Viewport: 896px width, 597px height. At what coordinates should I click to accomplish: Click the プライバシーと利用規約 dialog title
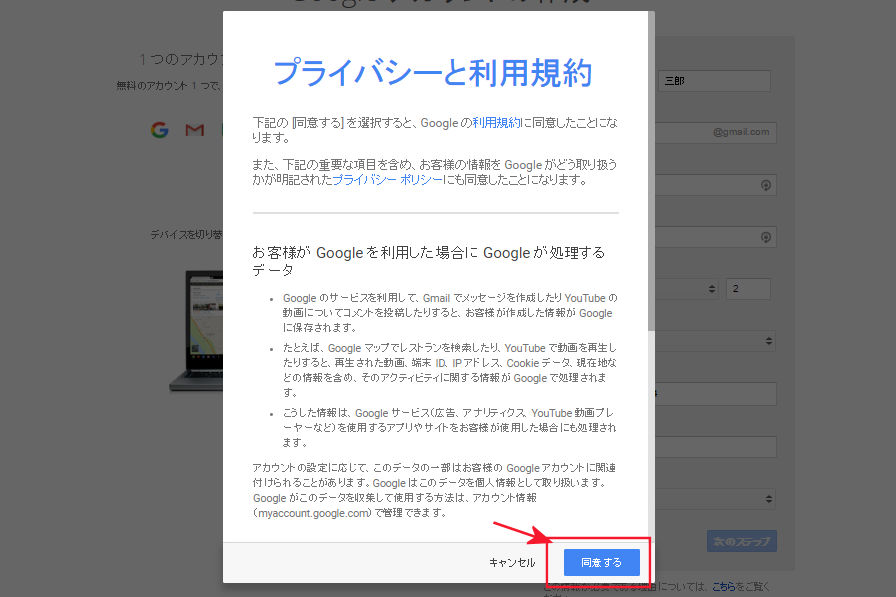(x=433, y=73)
